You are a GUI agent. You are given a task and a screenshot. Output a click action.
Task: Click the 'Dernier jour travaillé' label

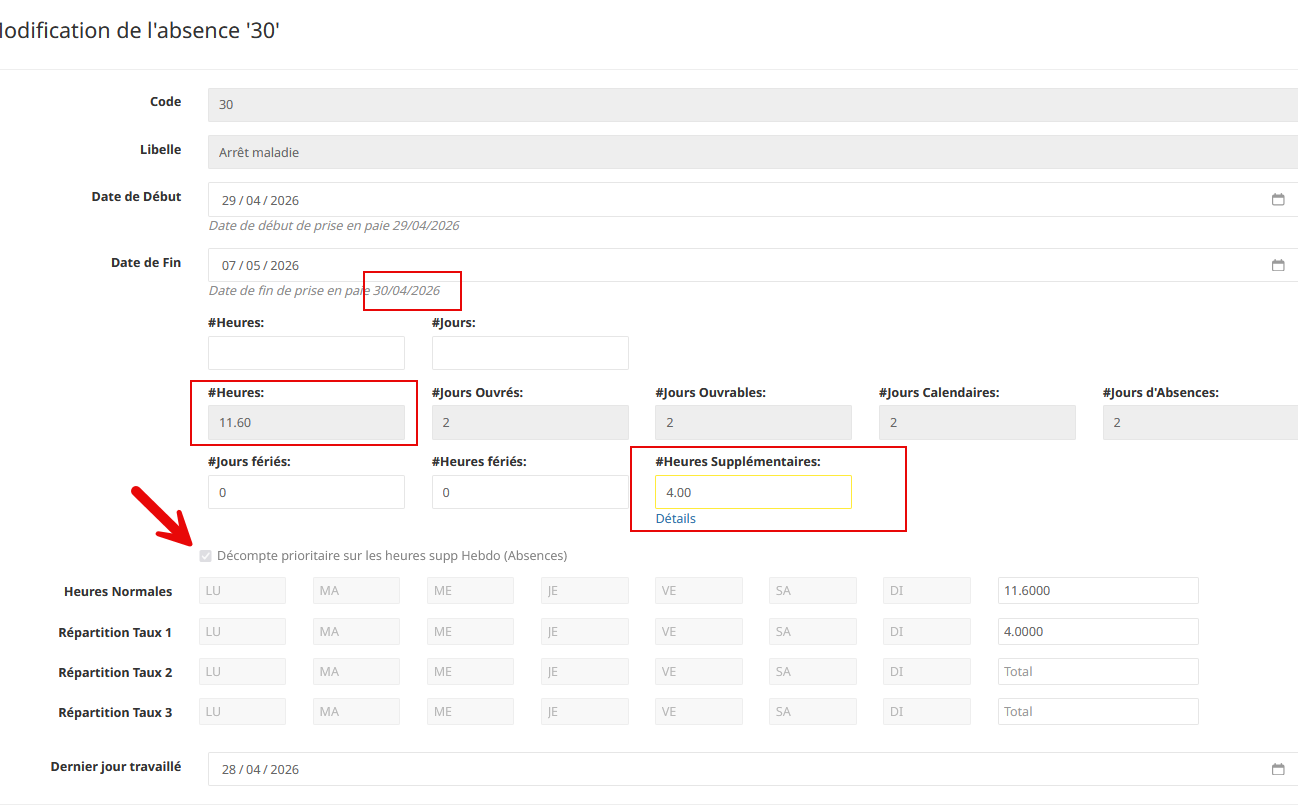pos(116,767)
